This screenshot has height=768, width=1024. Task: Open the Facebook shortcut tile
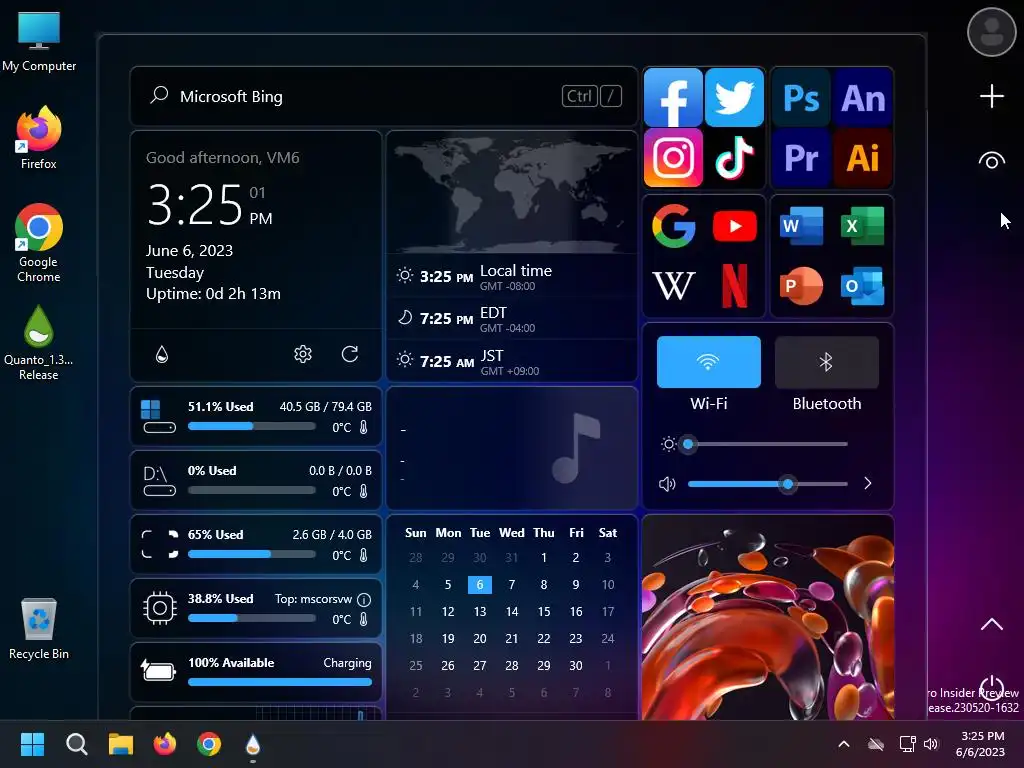point(673,97)
